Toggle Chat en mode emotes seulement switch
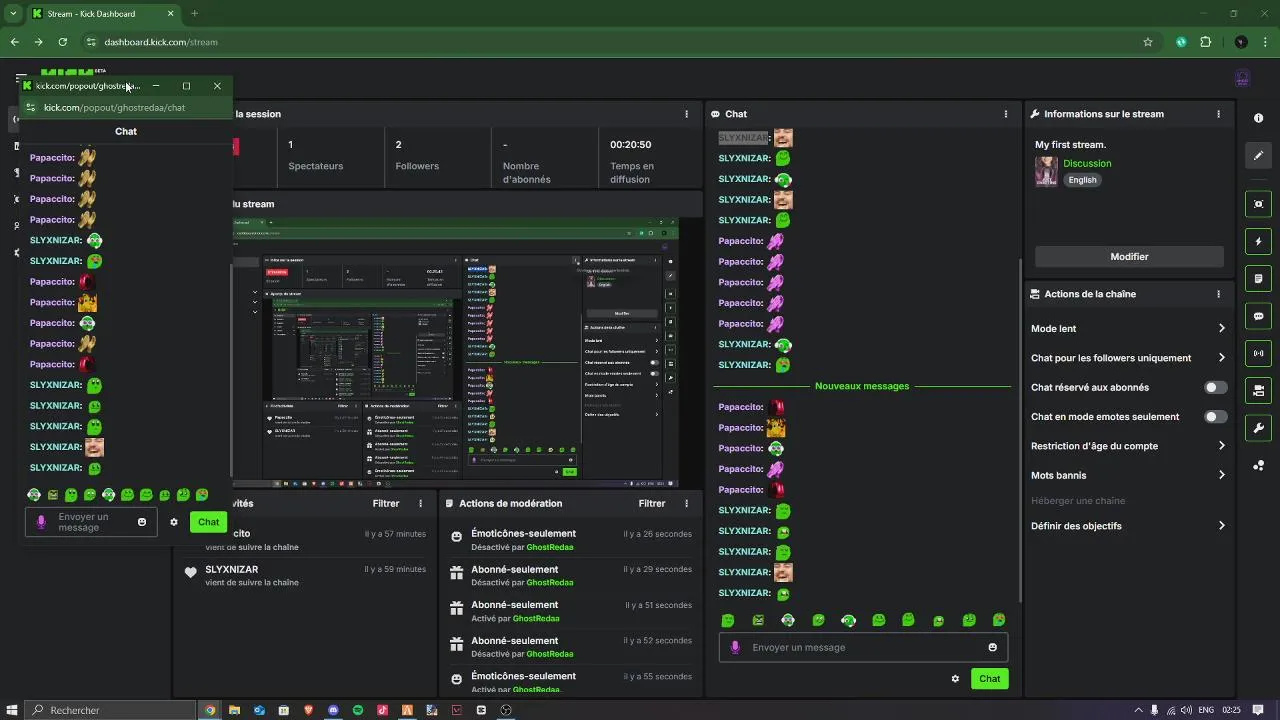The height and width of the screenshot is (720, 1280). click(x=1215, y=417)
